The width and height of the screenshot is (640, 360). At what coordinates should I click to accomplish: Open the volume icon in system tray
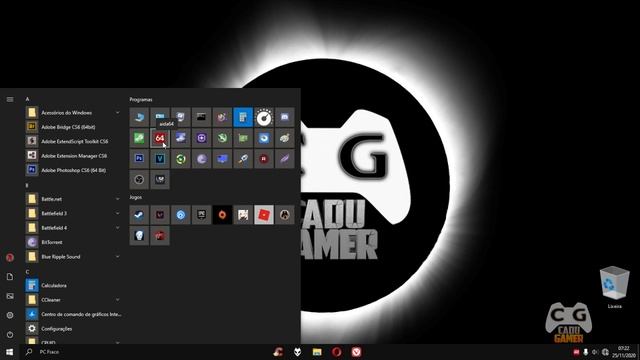(x=595, y=352)
